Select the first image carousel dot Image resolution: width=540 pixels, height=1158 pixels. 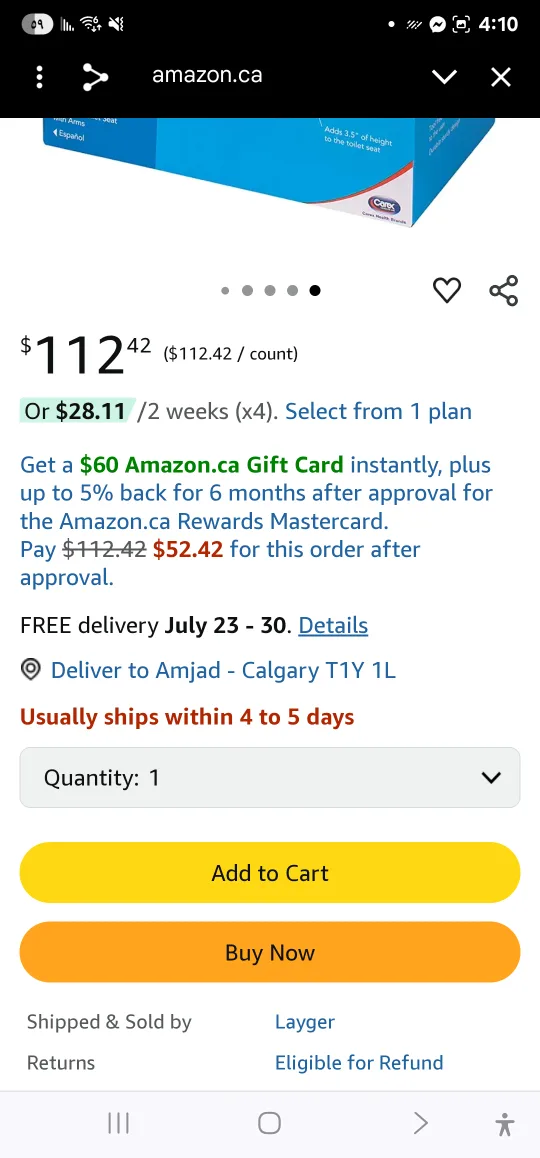click(225, 290)
